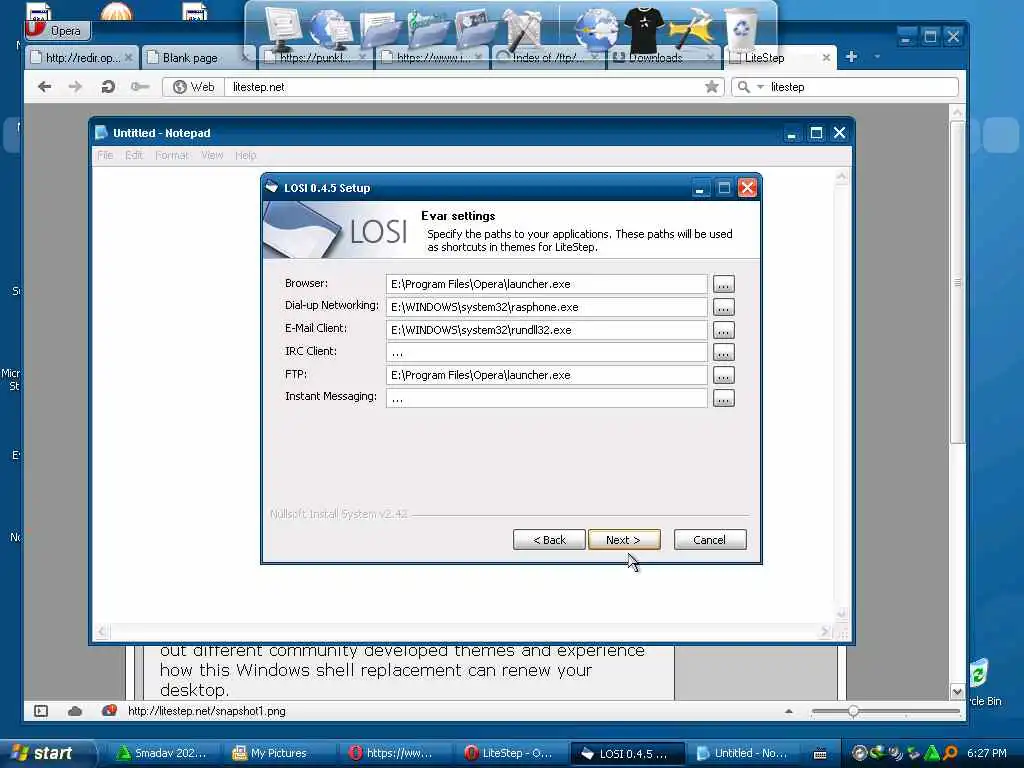Switch to the LiteStep browser tab
This screenshot has height=768, width=1024.
pos(774,57)
